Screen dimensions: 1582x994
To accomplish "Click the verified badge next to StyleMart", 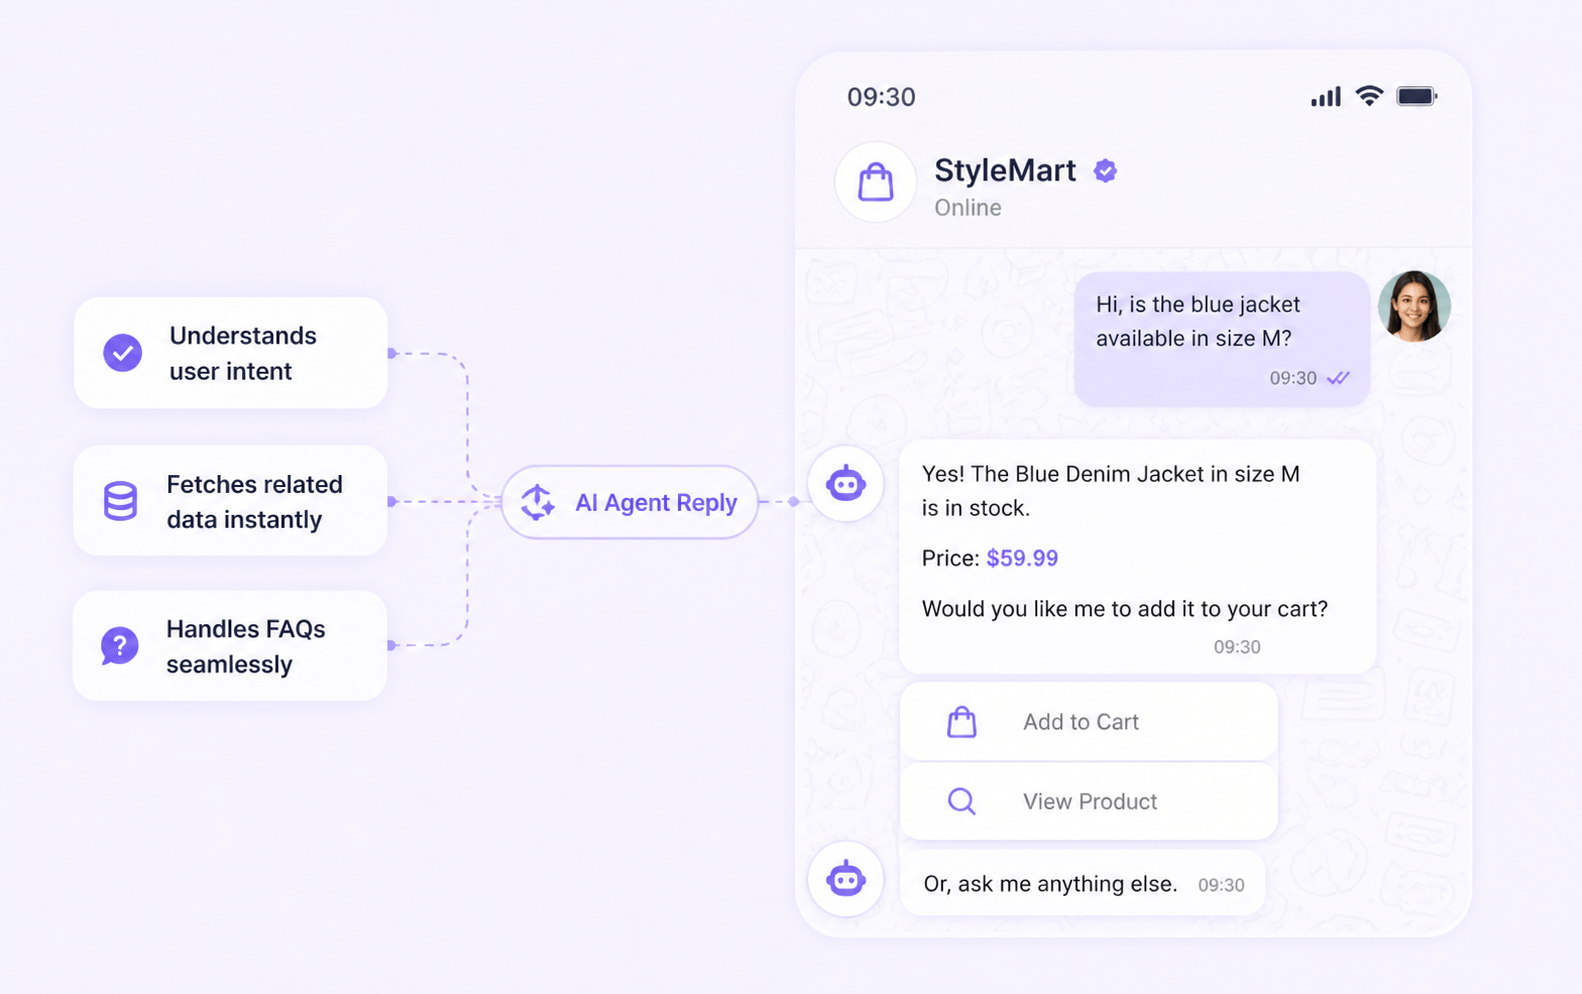I will tap(1105, 171).
